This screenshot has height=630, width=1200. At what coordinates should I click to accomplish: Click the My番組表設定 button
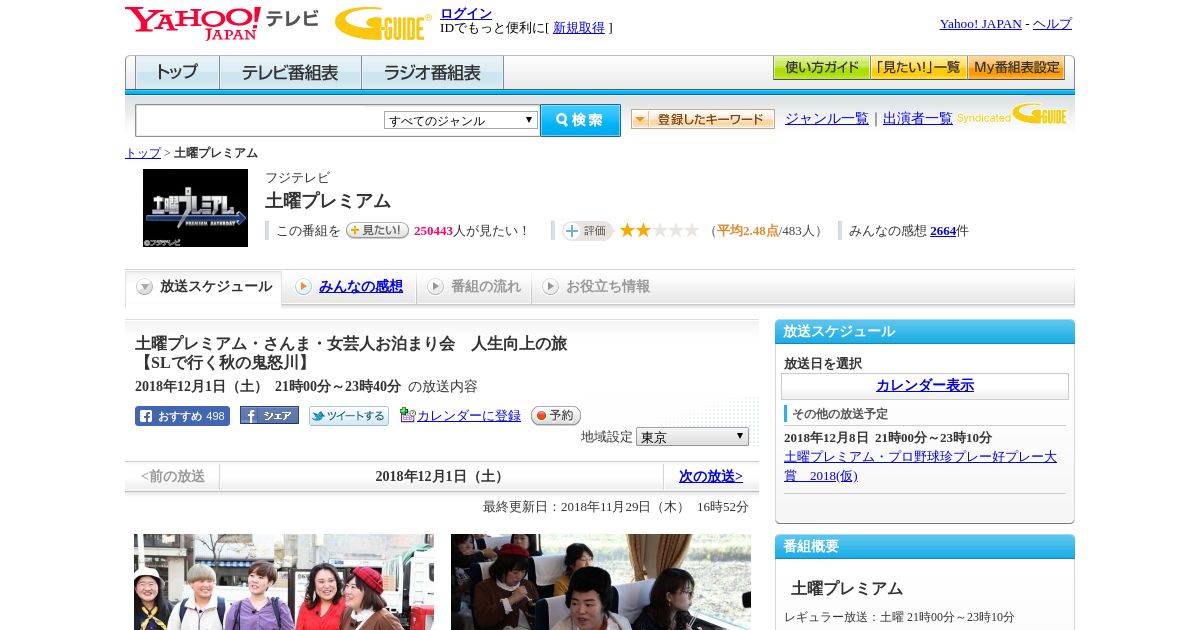[x=1016, y=68]
